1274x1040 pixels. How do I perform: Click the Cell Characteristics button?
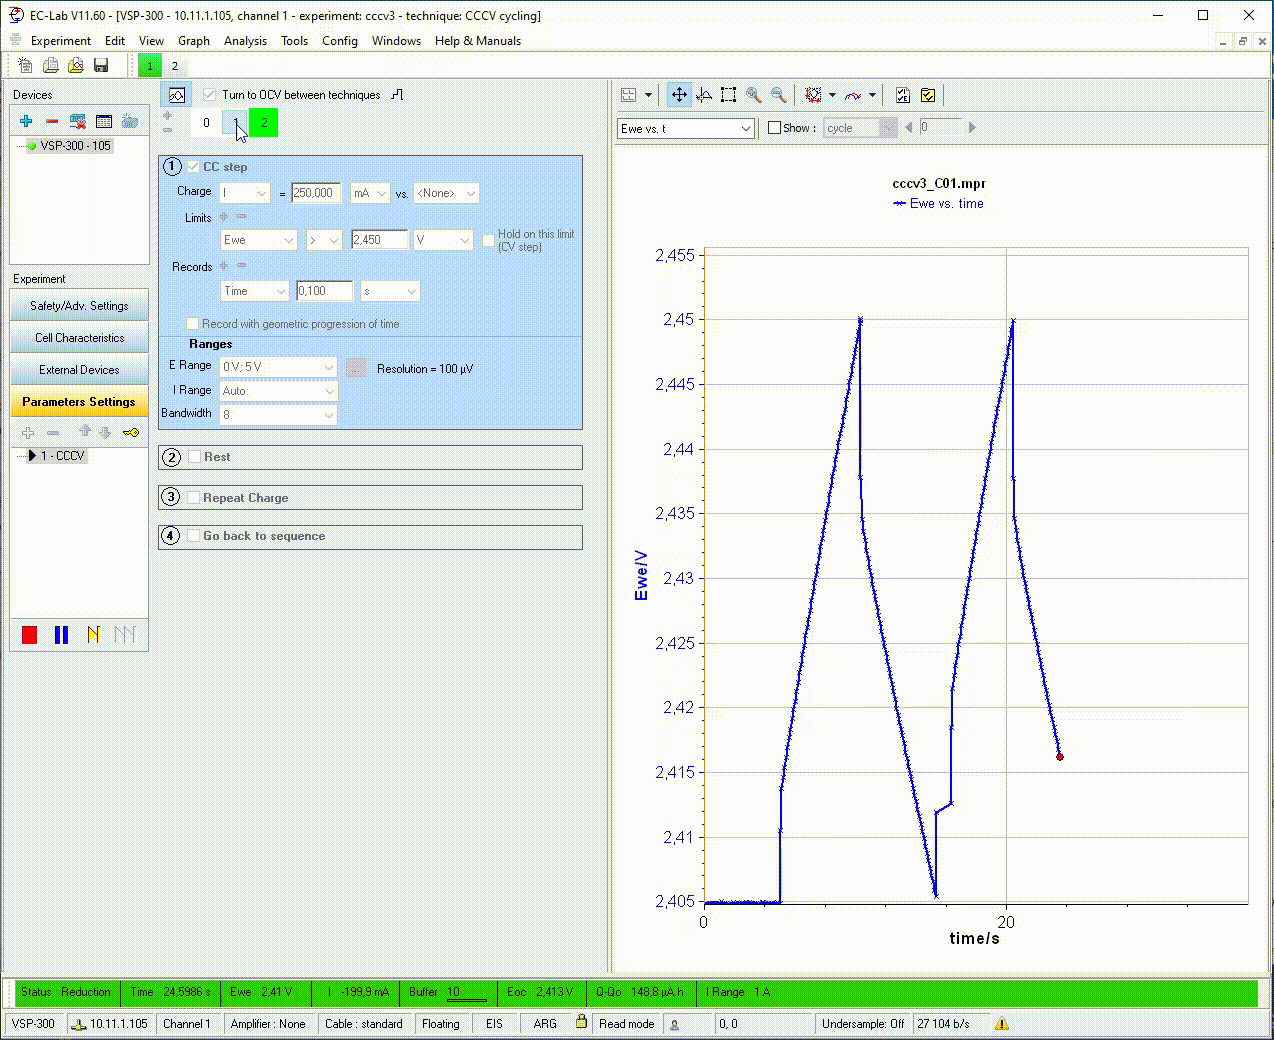(x=79, y=338)
